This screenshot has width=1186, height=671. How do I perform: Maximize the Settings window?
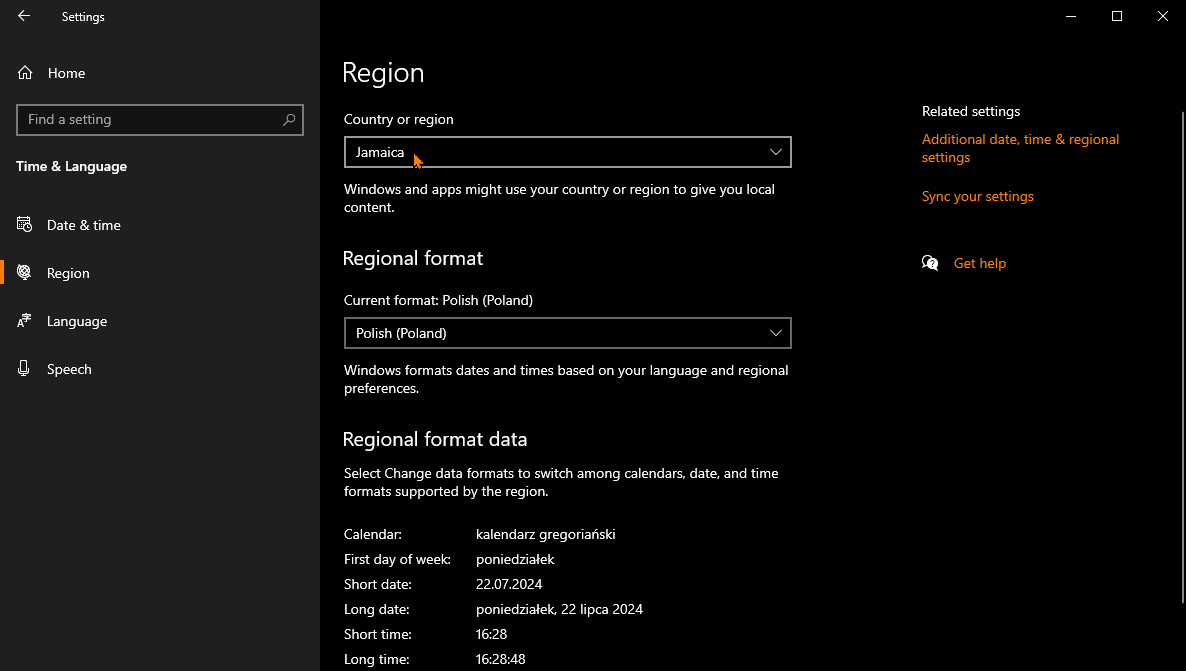[x=1117, y=16]
